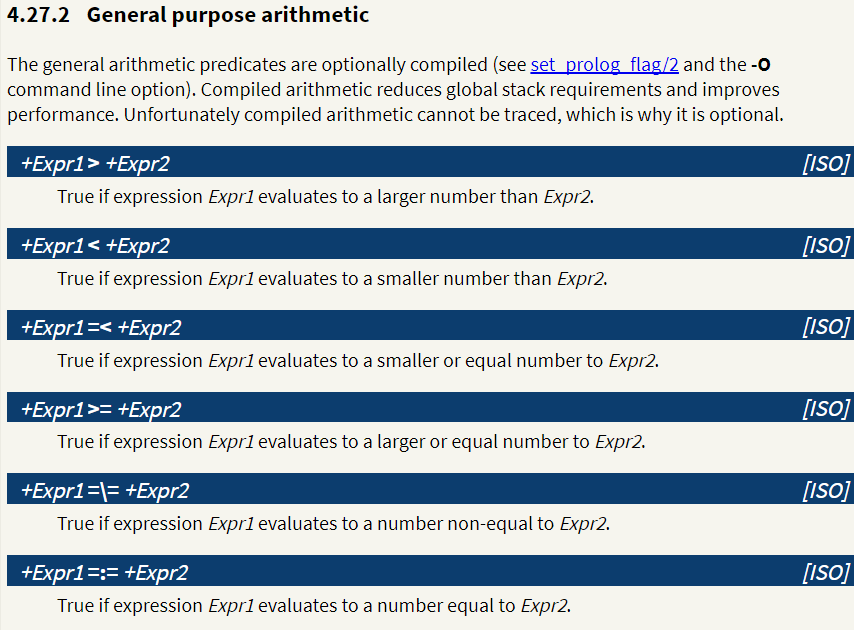The width and height of the screenshot is (854, 630).
Task: Click the +Expr1 =< +Expr2 predicate header
Action: click(101, 328)
